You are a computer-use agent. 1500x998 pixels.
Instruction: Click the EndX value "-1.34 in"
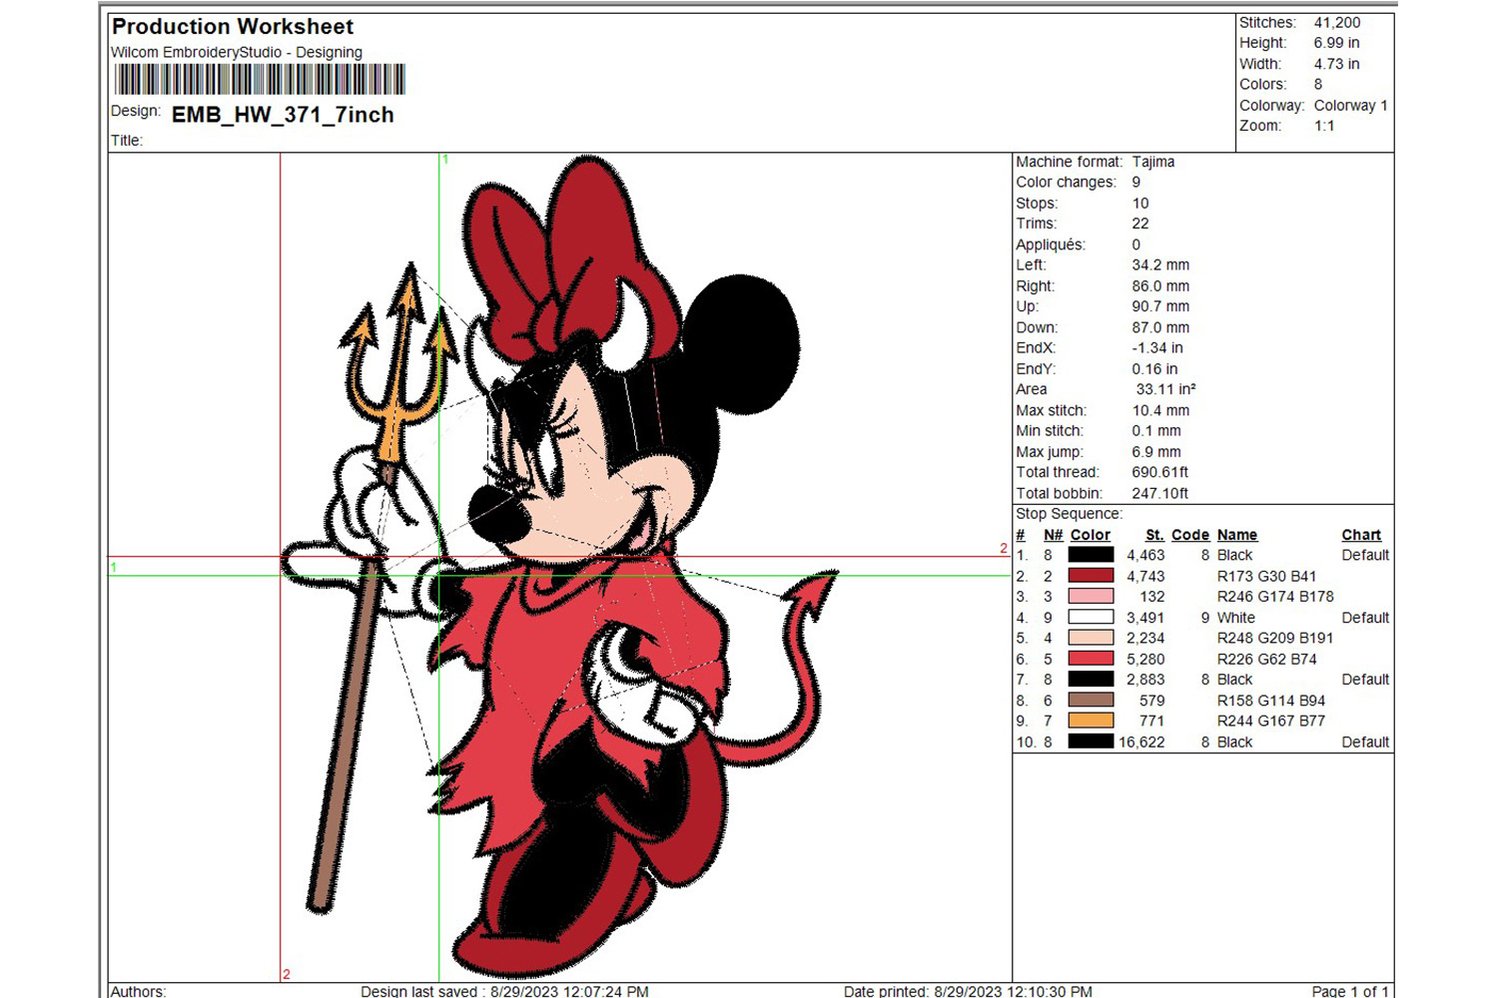1157,348
